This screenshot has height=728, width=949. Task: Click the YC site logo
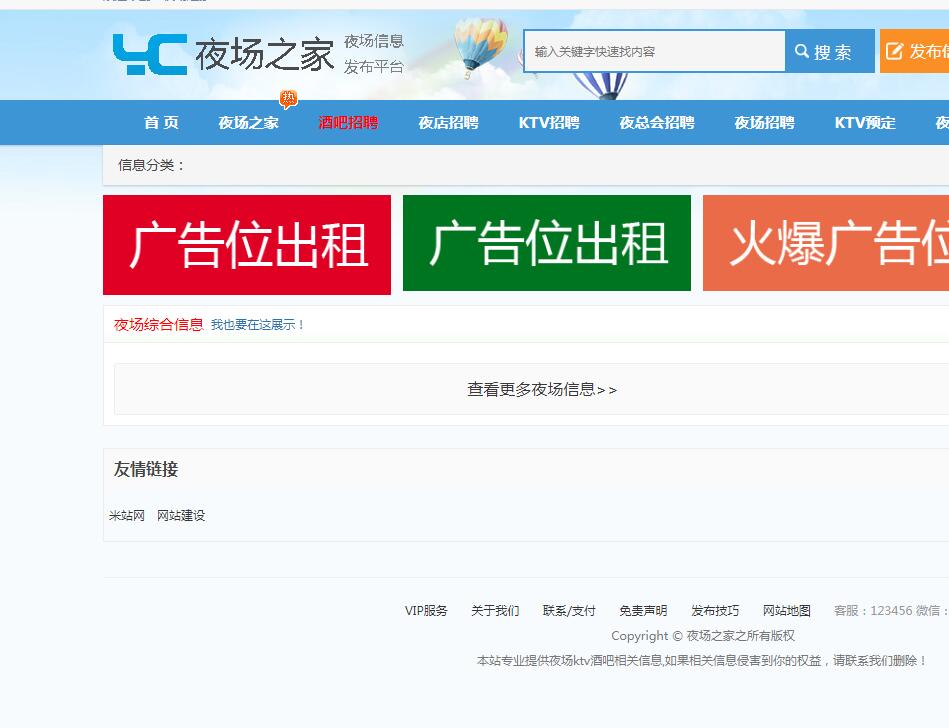point(150,54)
